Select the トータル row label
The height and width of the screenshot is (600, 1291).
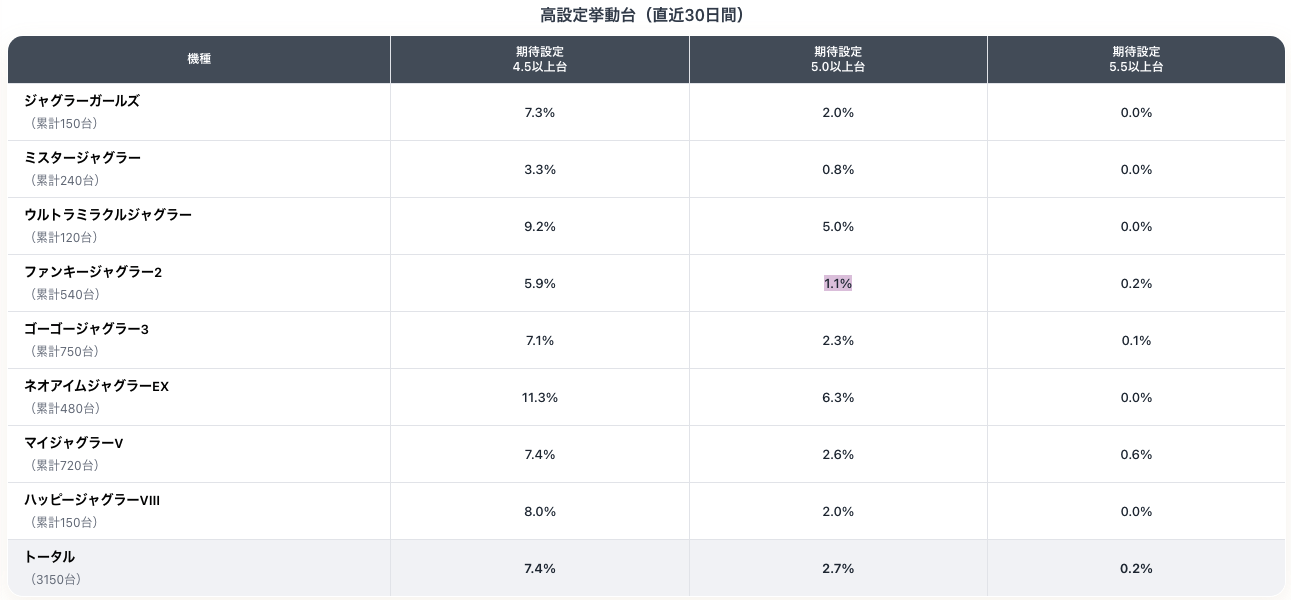pos(50,557)
